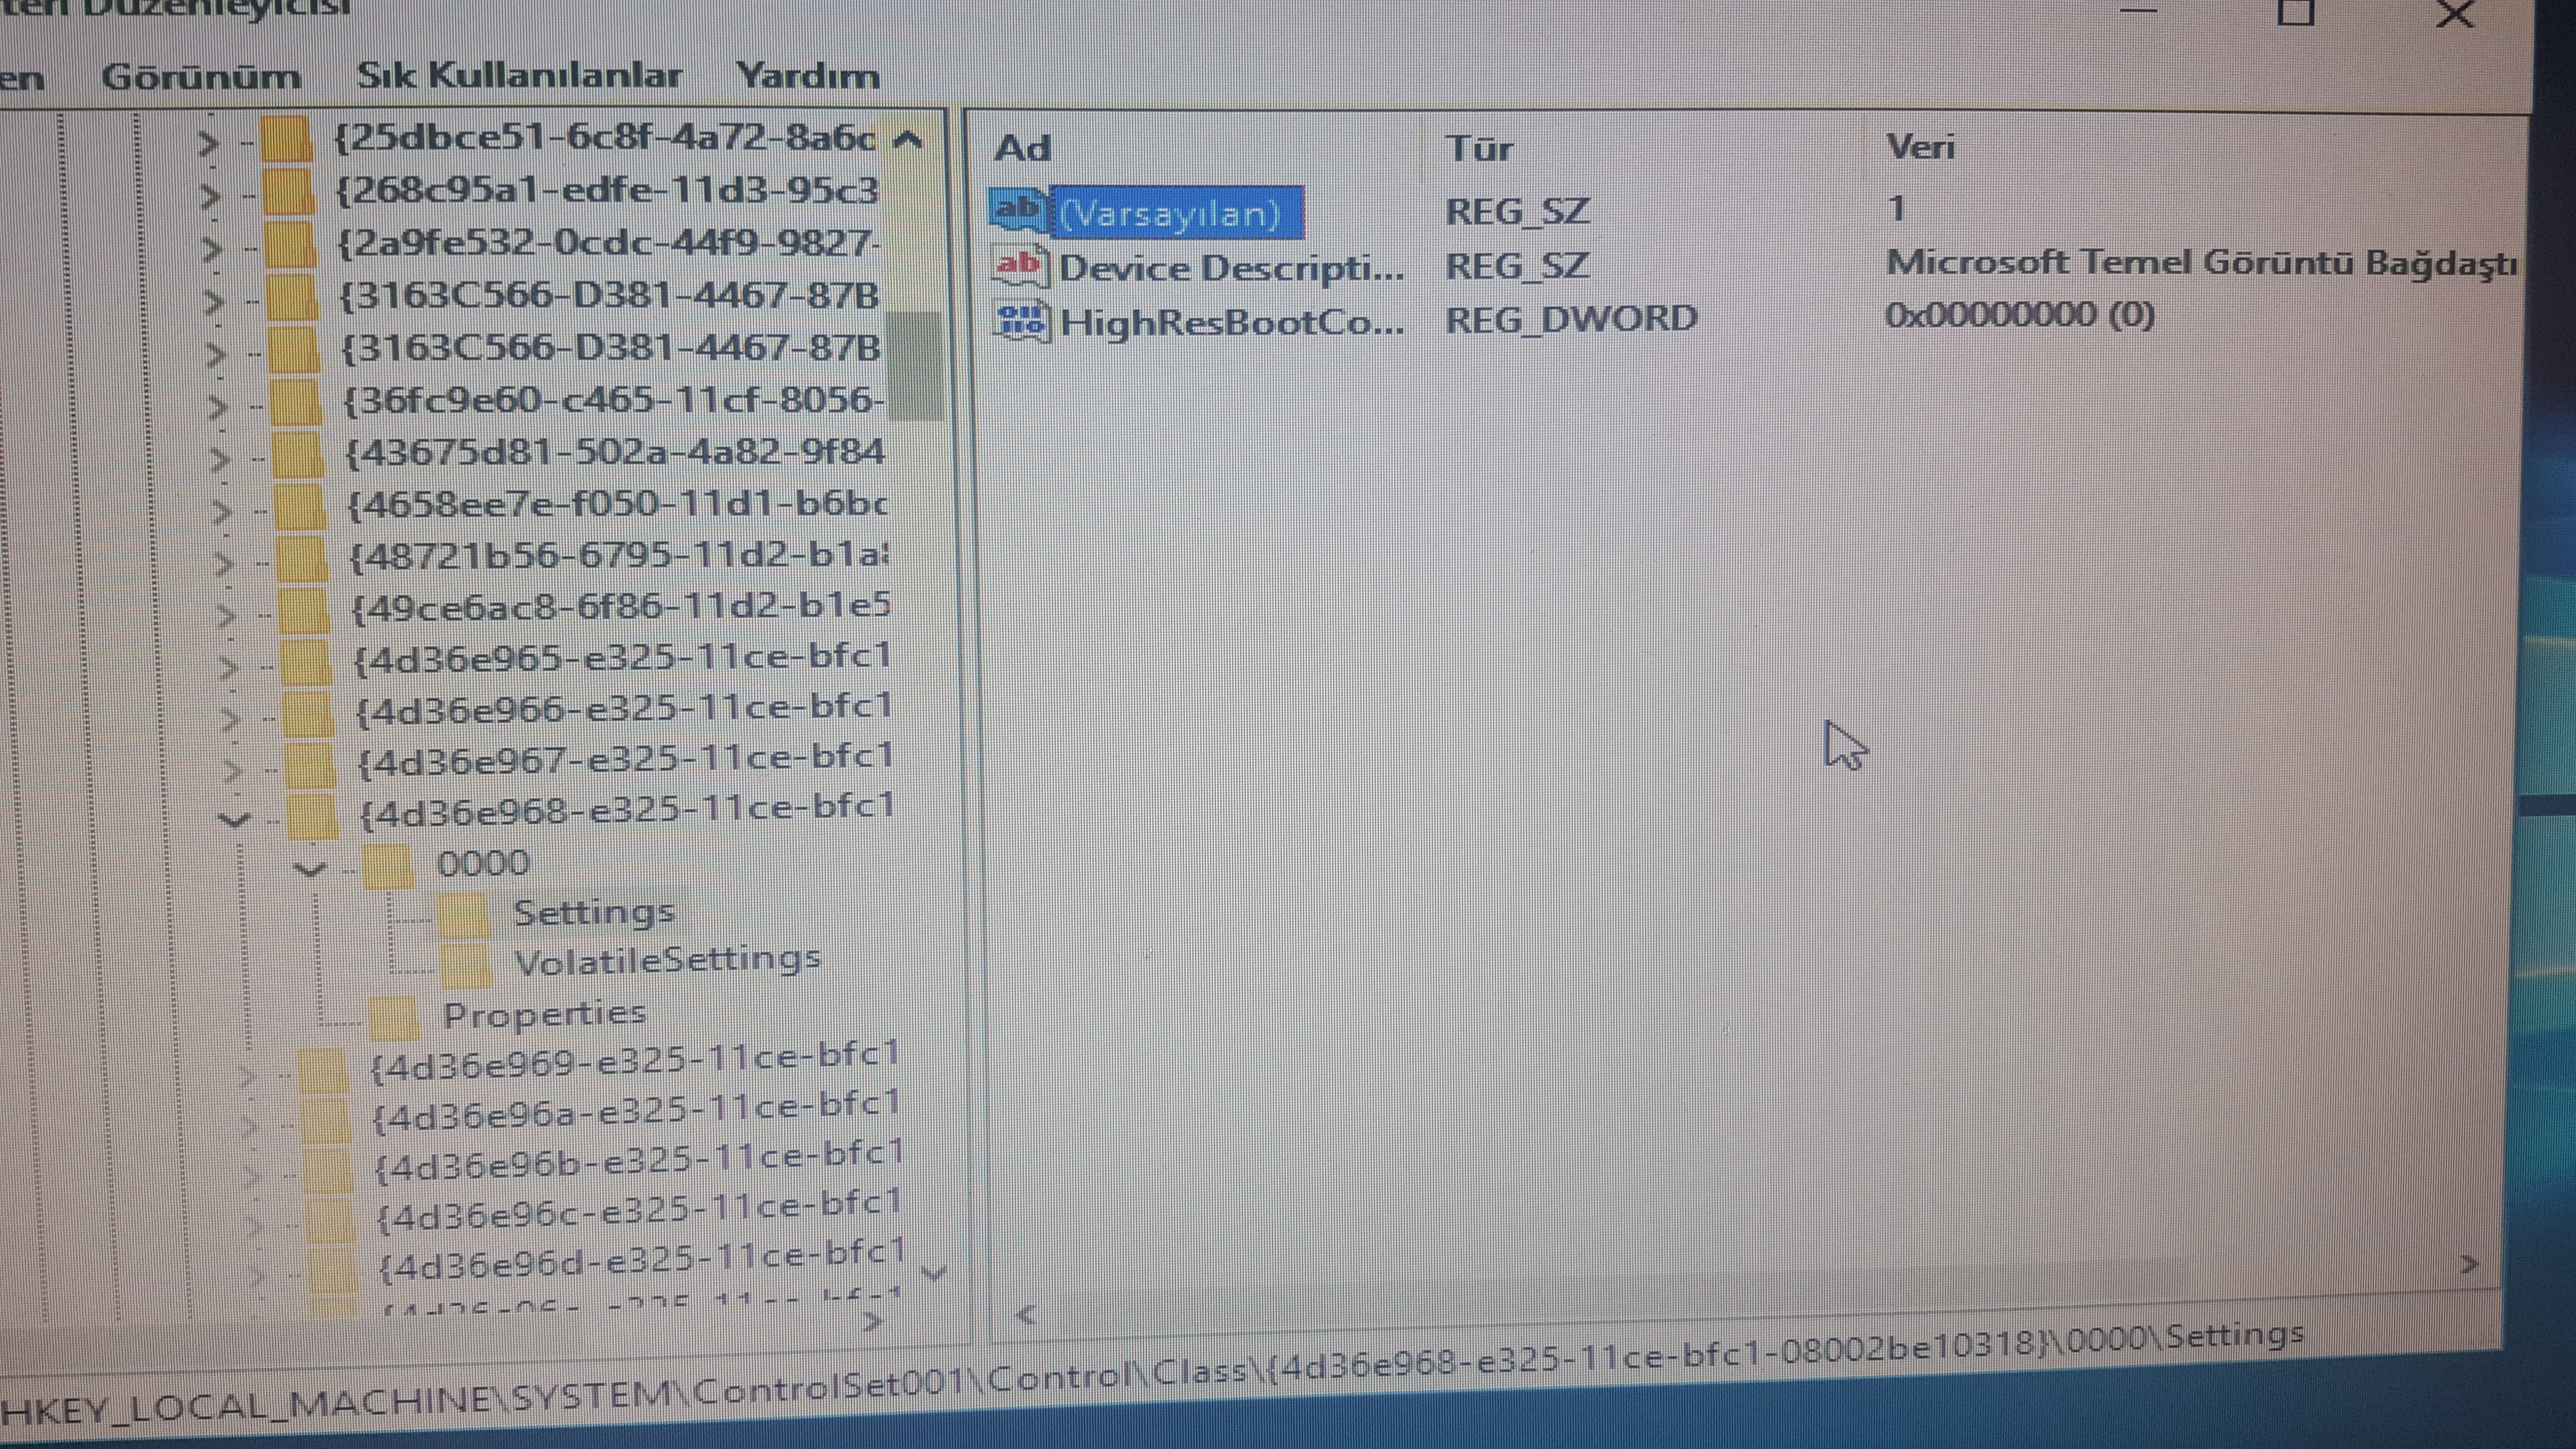Sort values by the Tür column header
The height and width of the screenshot is (1449, 2576).
coord(1480,149)
